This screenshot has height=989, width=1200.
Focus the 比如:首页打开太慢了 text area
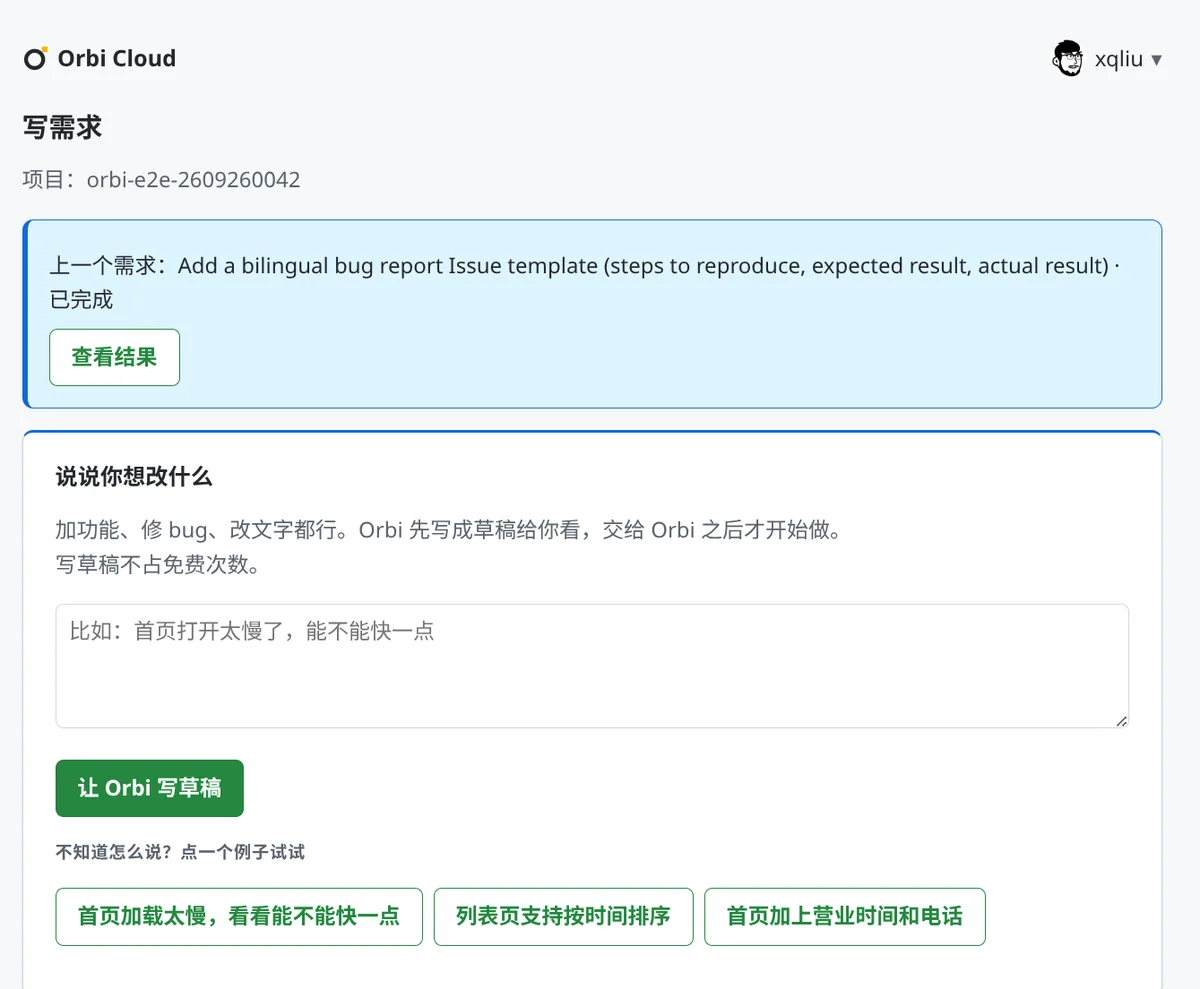592,666
